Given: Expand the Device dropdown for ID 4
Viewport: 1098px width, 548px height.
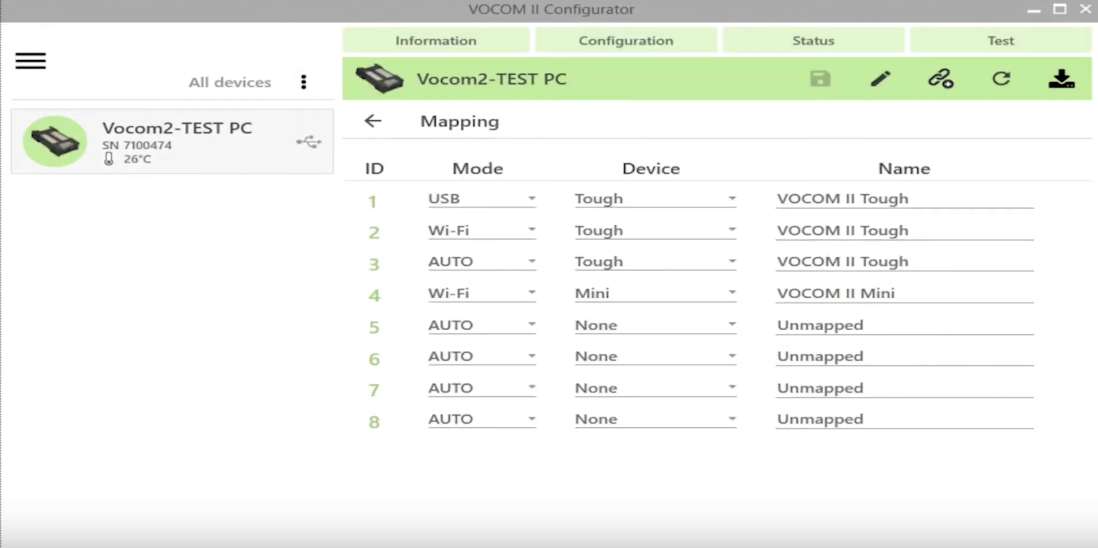Looking at the screenshot, I should 655,293.
